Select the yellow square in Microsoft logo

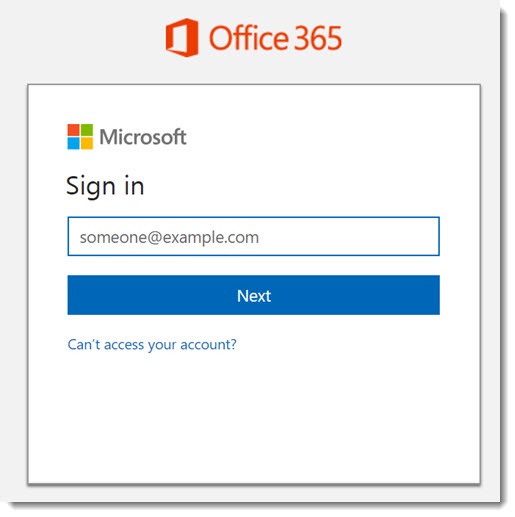pyautogui.click(x=87, y=143)
